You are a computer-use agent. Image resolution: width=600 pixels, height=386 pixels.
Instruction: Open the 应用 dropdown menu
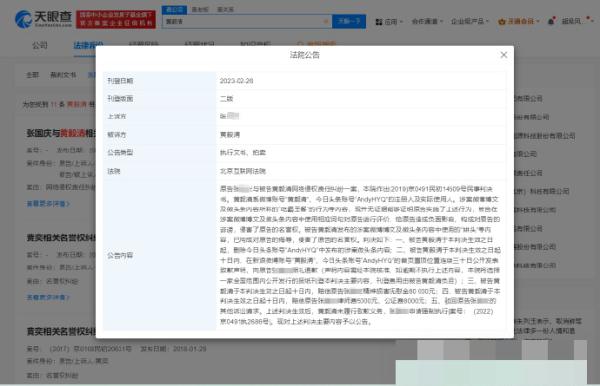[x=389, y=22]
